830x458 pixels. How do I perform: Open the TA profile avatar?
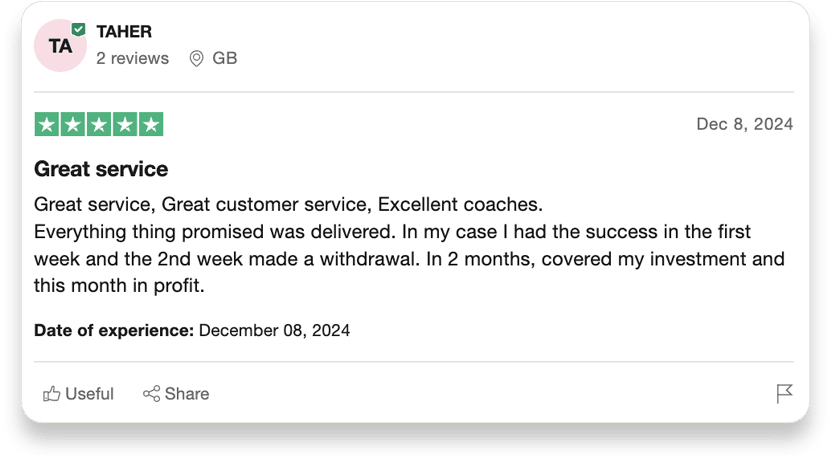60,46
